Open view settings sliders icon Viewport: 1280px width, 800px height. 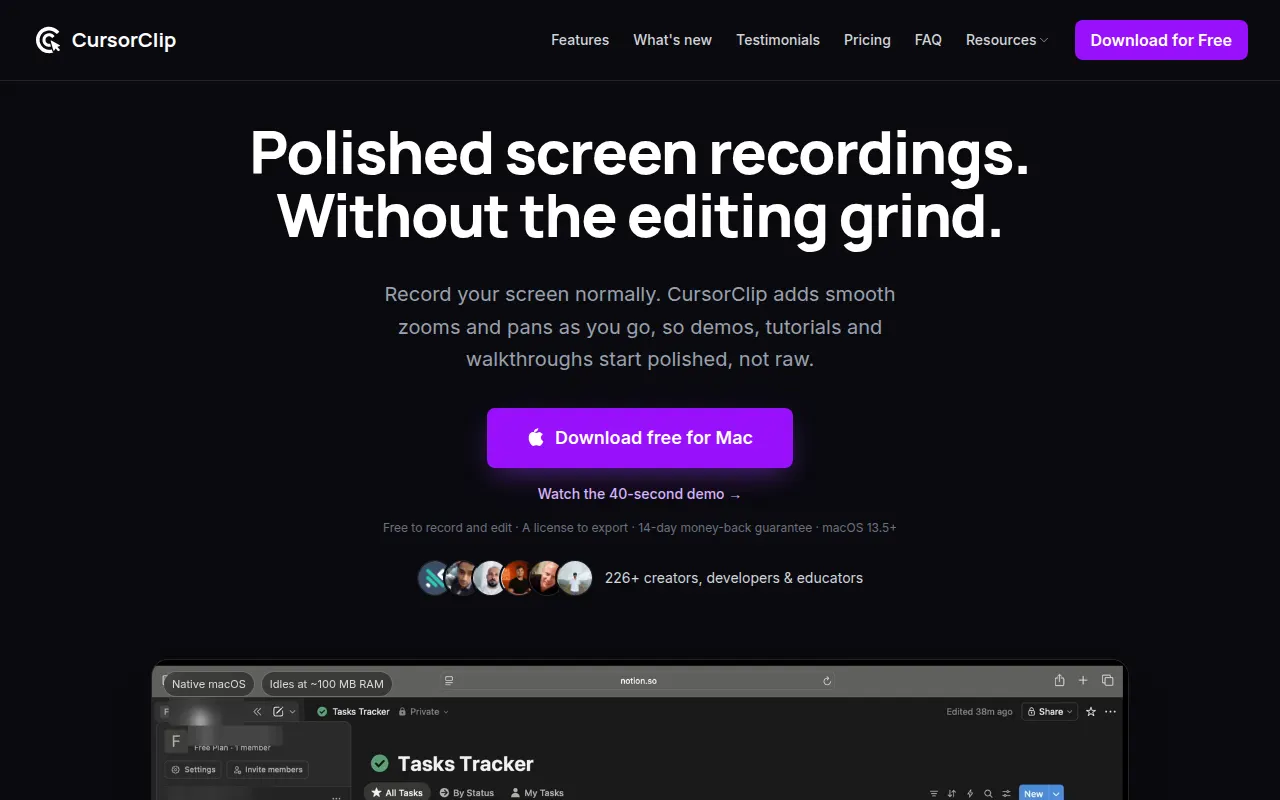point(1006,793)
